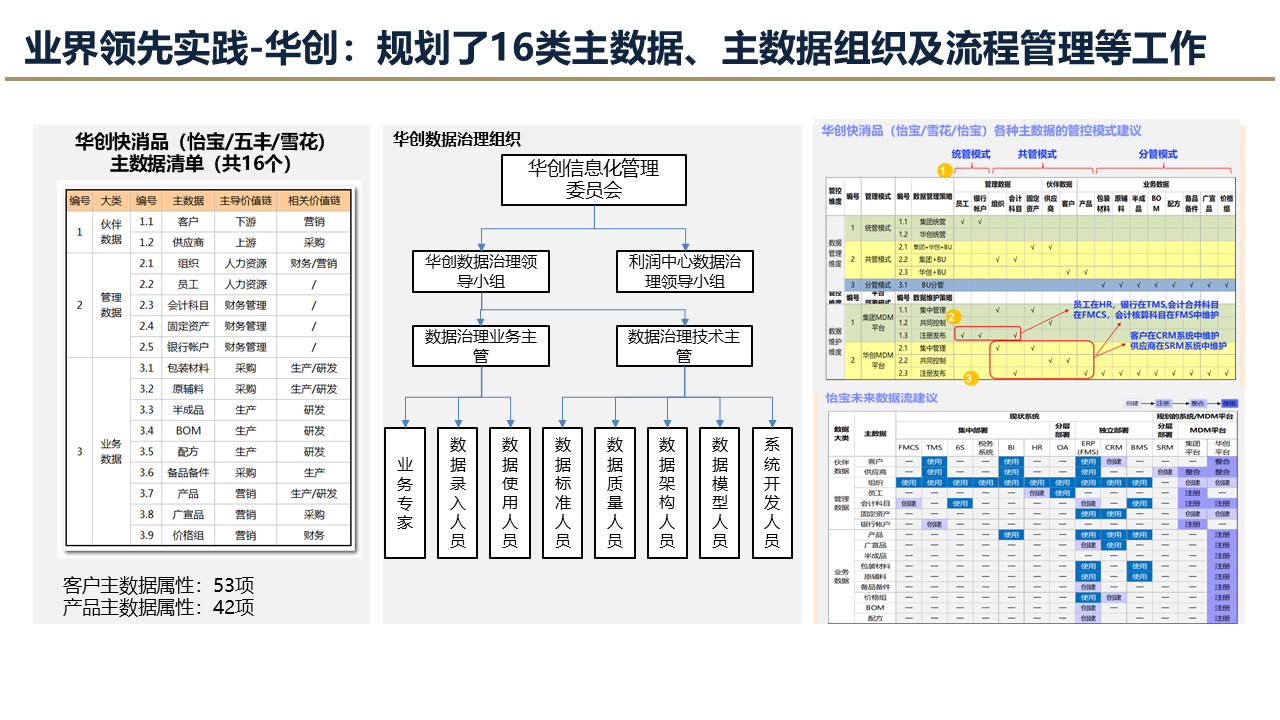This screenshot has height=720, width=1280.
Task: Click the 共管模式 label
Action: click(x=1037, y=155)
